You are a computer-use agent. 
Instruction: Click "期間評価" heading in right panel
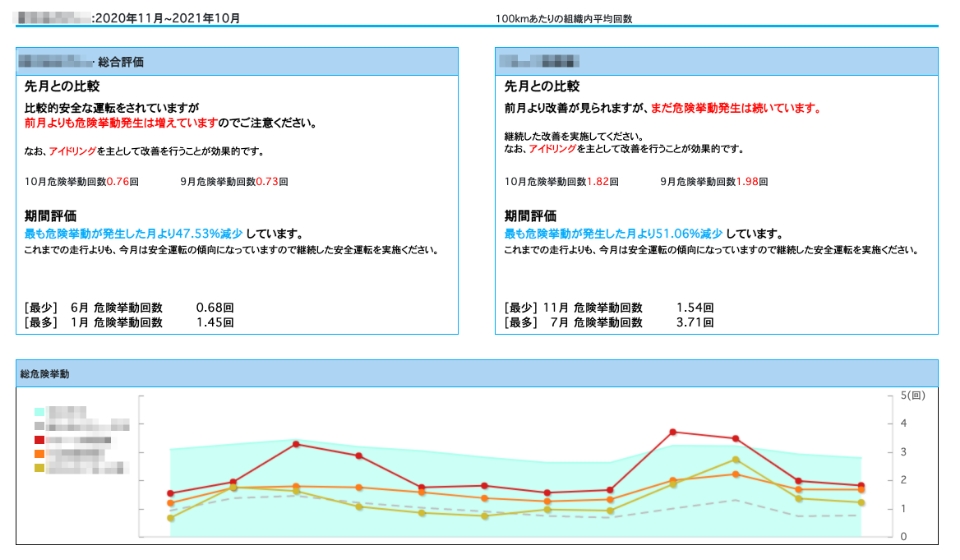(x=531, y=216)
